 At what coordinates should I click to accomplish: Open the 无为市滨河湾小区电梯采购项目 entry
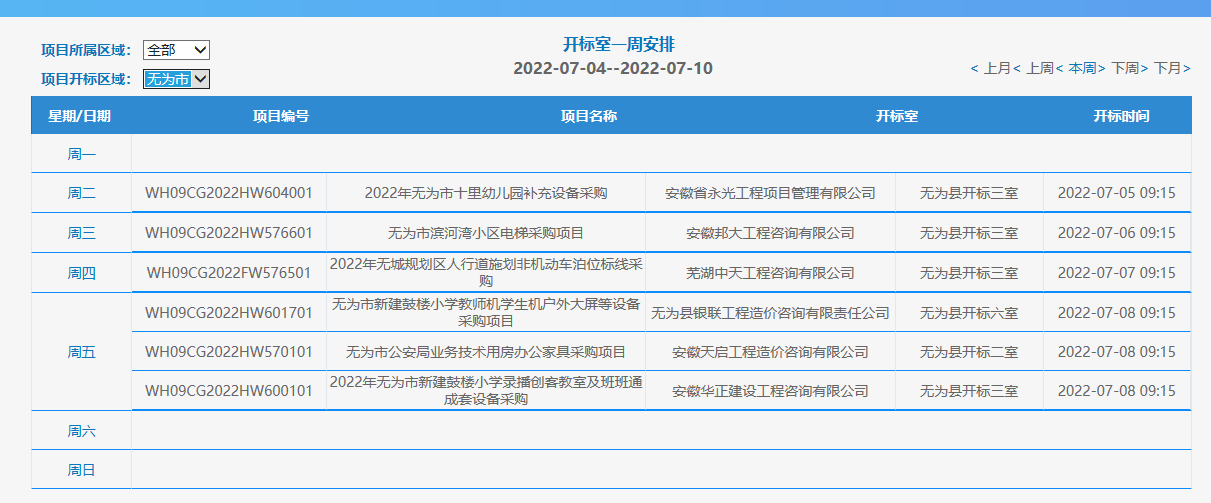[x=485, y=233]
